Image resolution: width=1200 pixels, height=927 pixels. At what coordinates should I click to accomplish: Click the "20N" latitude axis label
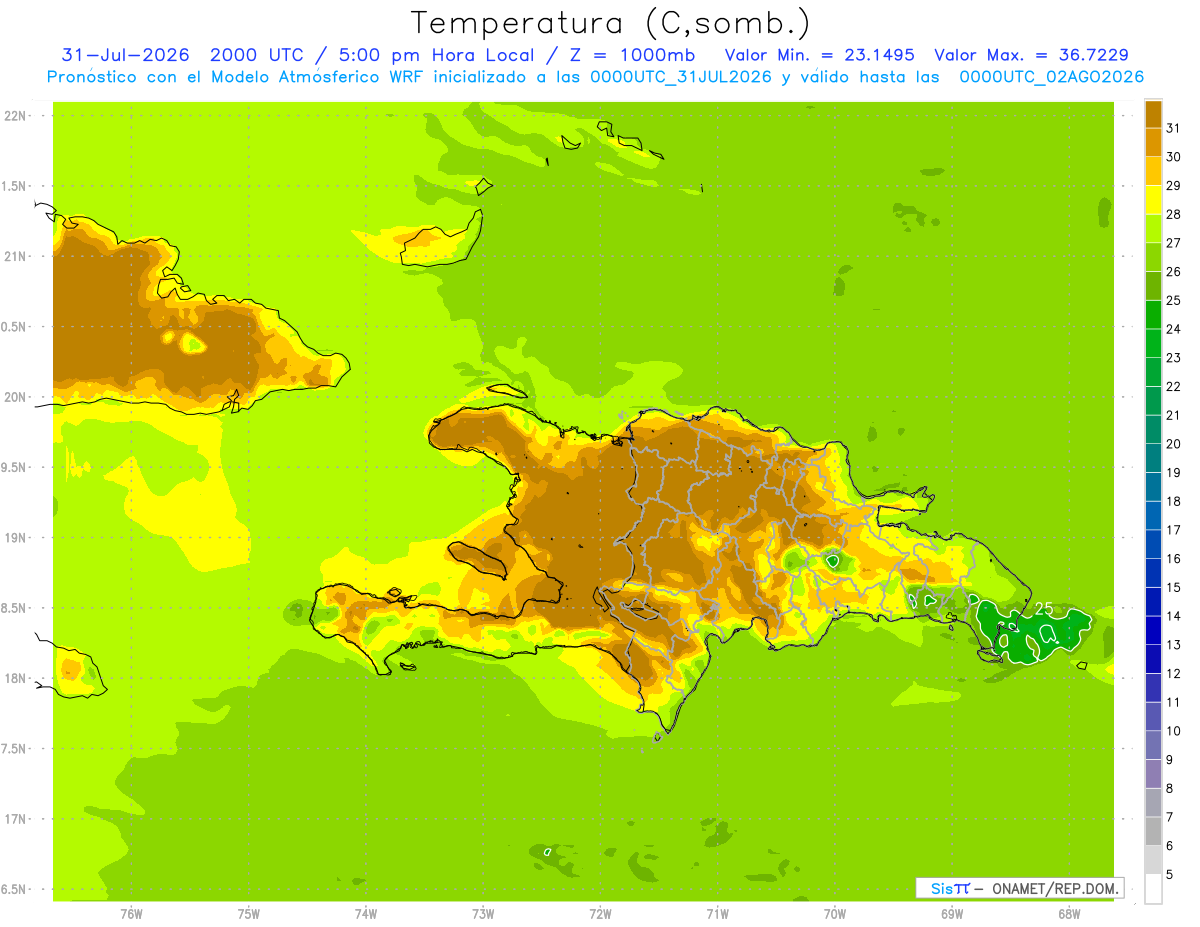tap(16, 397)
